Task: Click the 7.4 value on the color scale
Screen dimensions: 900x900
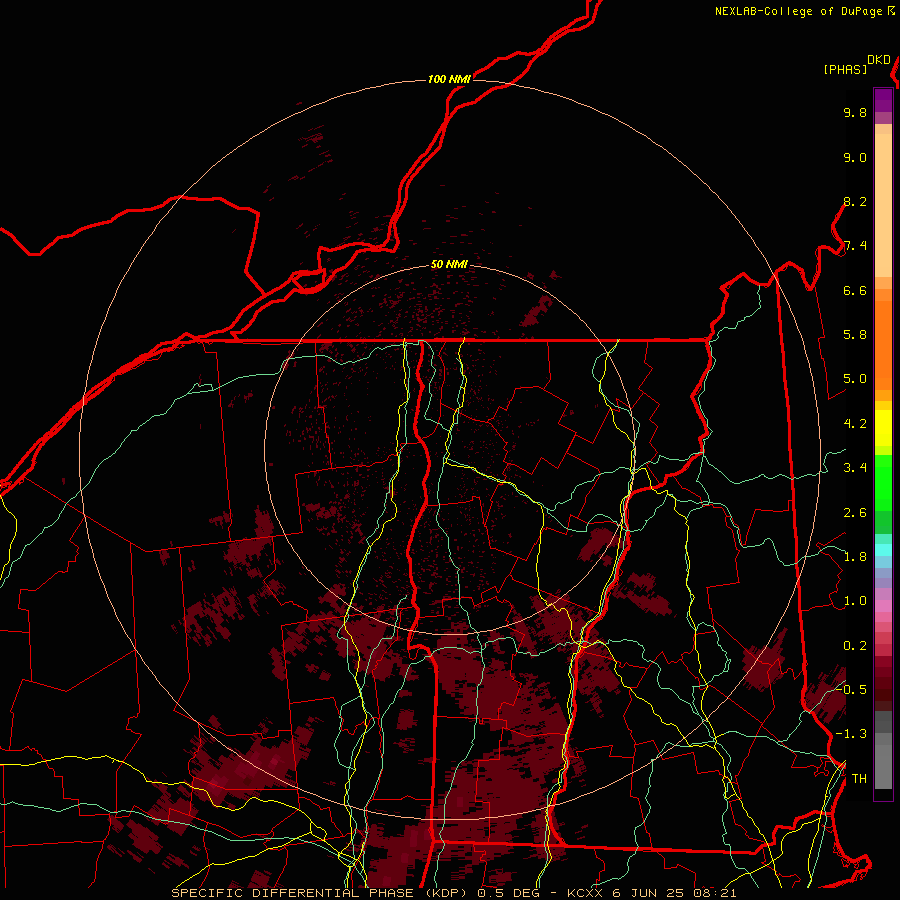Action: click(x=855, y=246)
